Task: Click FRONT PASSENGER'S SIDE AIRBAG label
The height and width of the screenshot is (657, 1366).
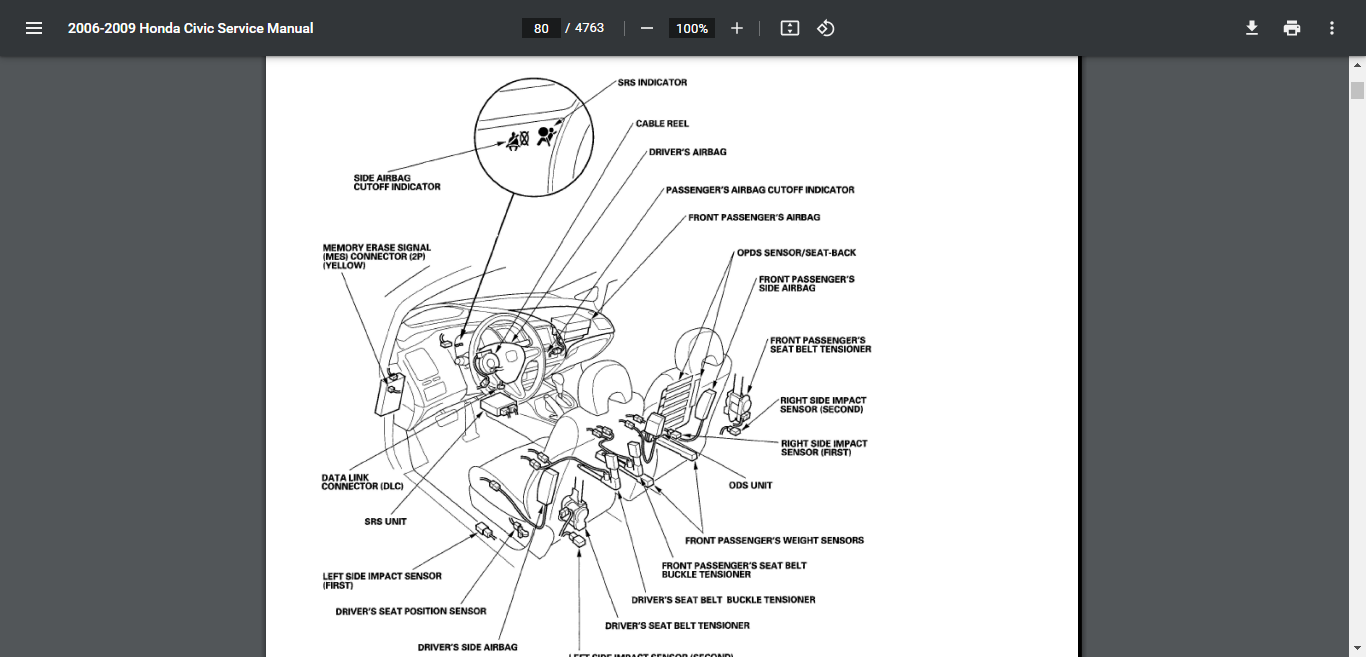Action: click(807, 284)
